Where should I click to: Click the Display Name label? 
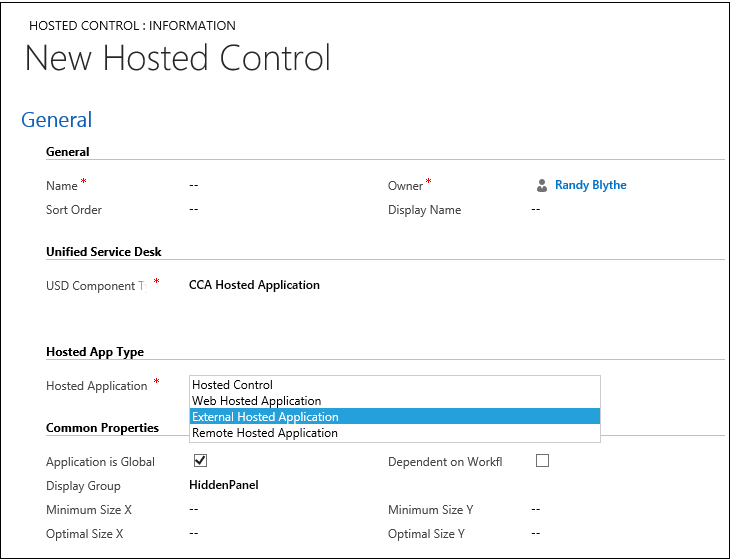pos(424,210)
